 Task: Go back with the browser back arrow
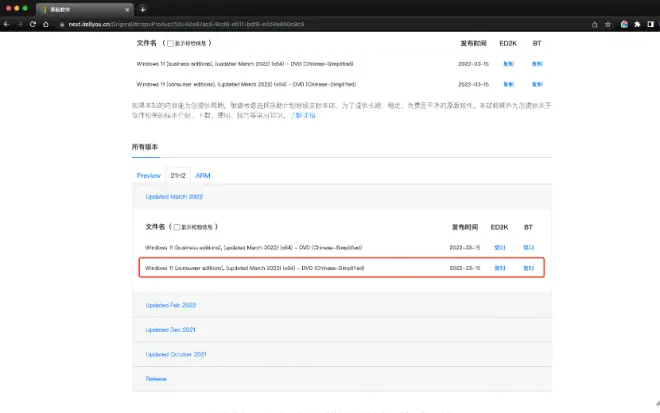[x=6, y=24]
